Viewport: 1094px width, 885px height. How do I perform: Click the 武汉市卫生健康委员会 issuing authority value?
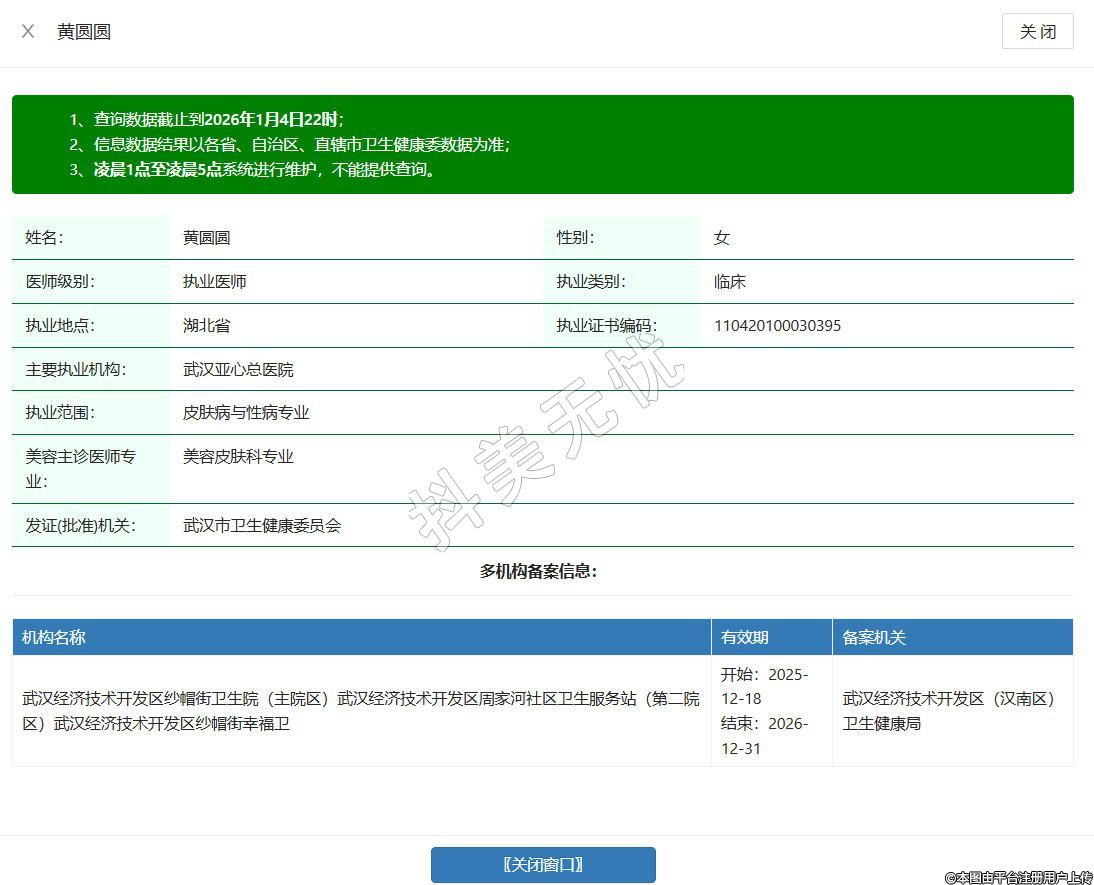pyautogui.click(x=262, y=526)
